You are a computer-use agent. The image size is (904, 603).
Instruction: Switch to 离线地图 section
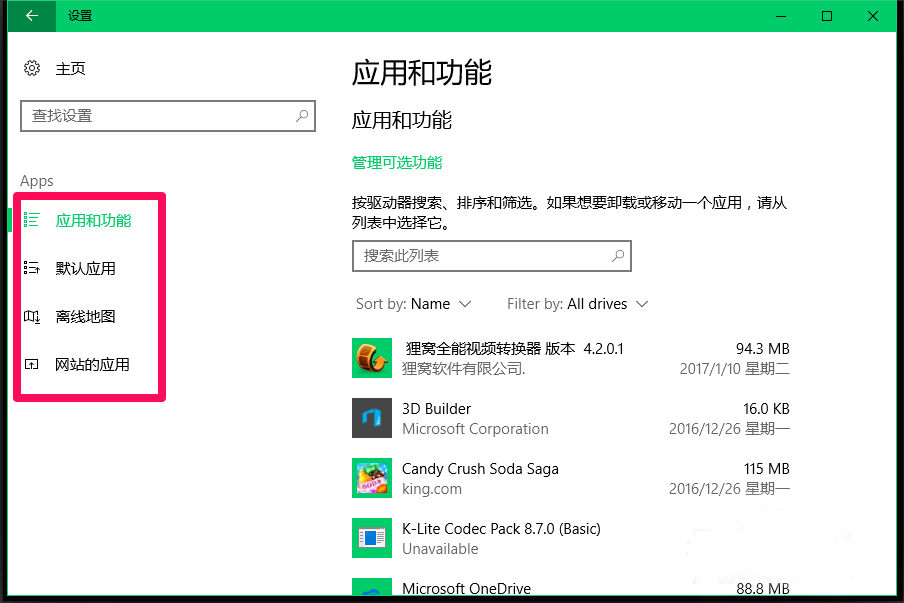86,317
